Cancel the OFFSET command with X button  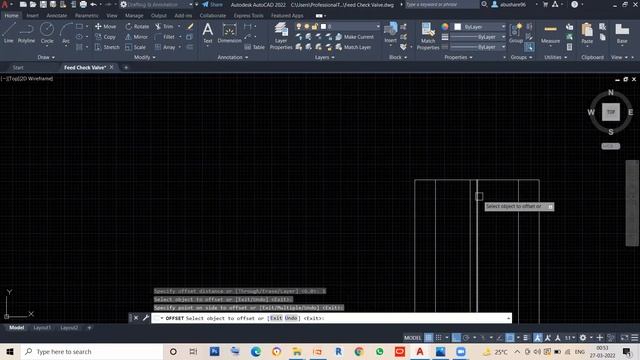coord(136,318)
